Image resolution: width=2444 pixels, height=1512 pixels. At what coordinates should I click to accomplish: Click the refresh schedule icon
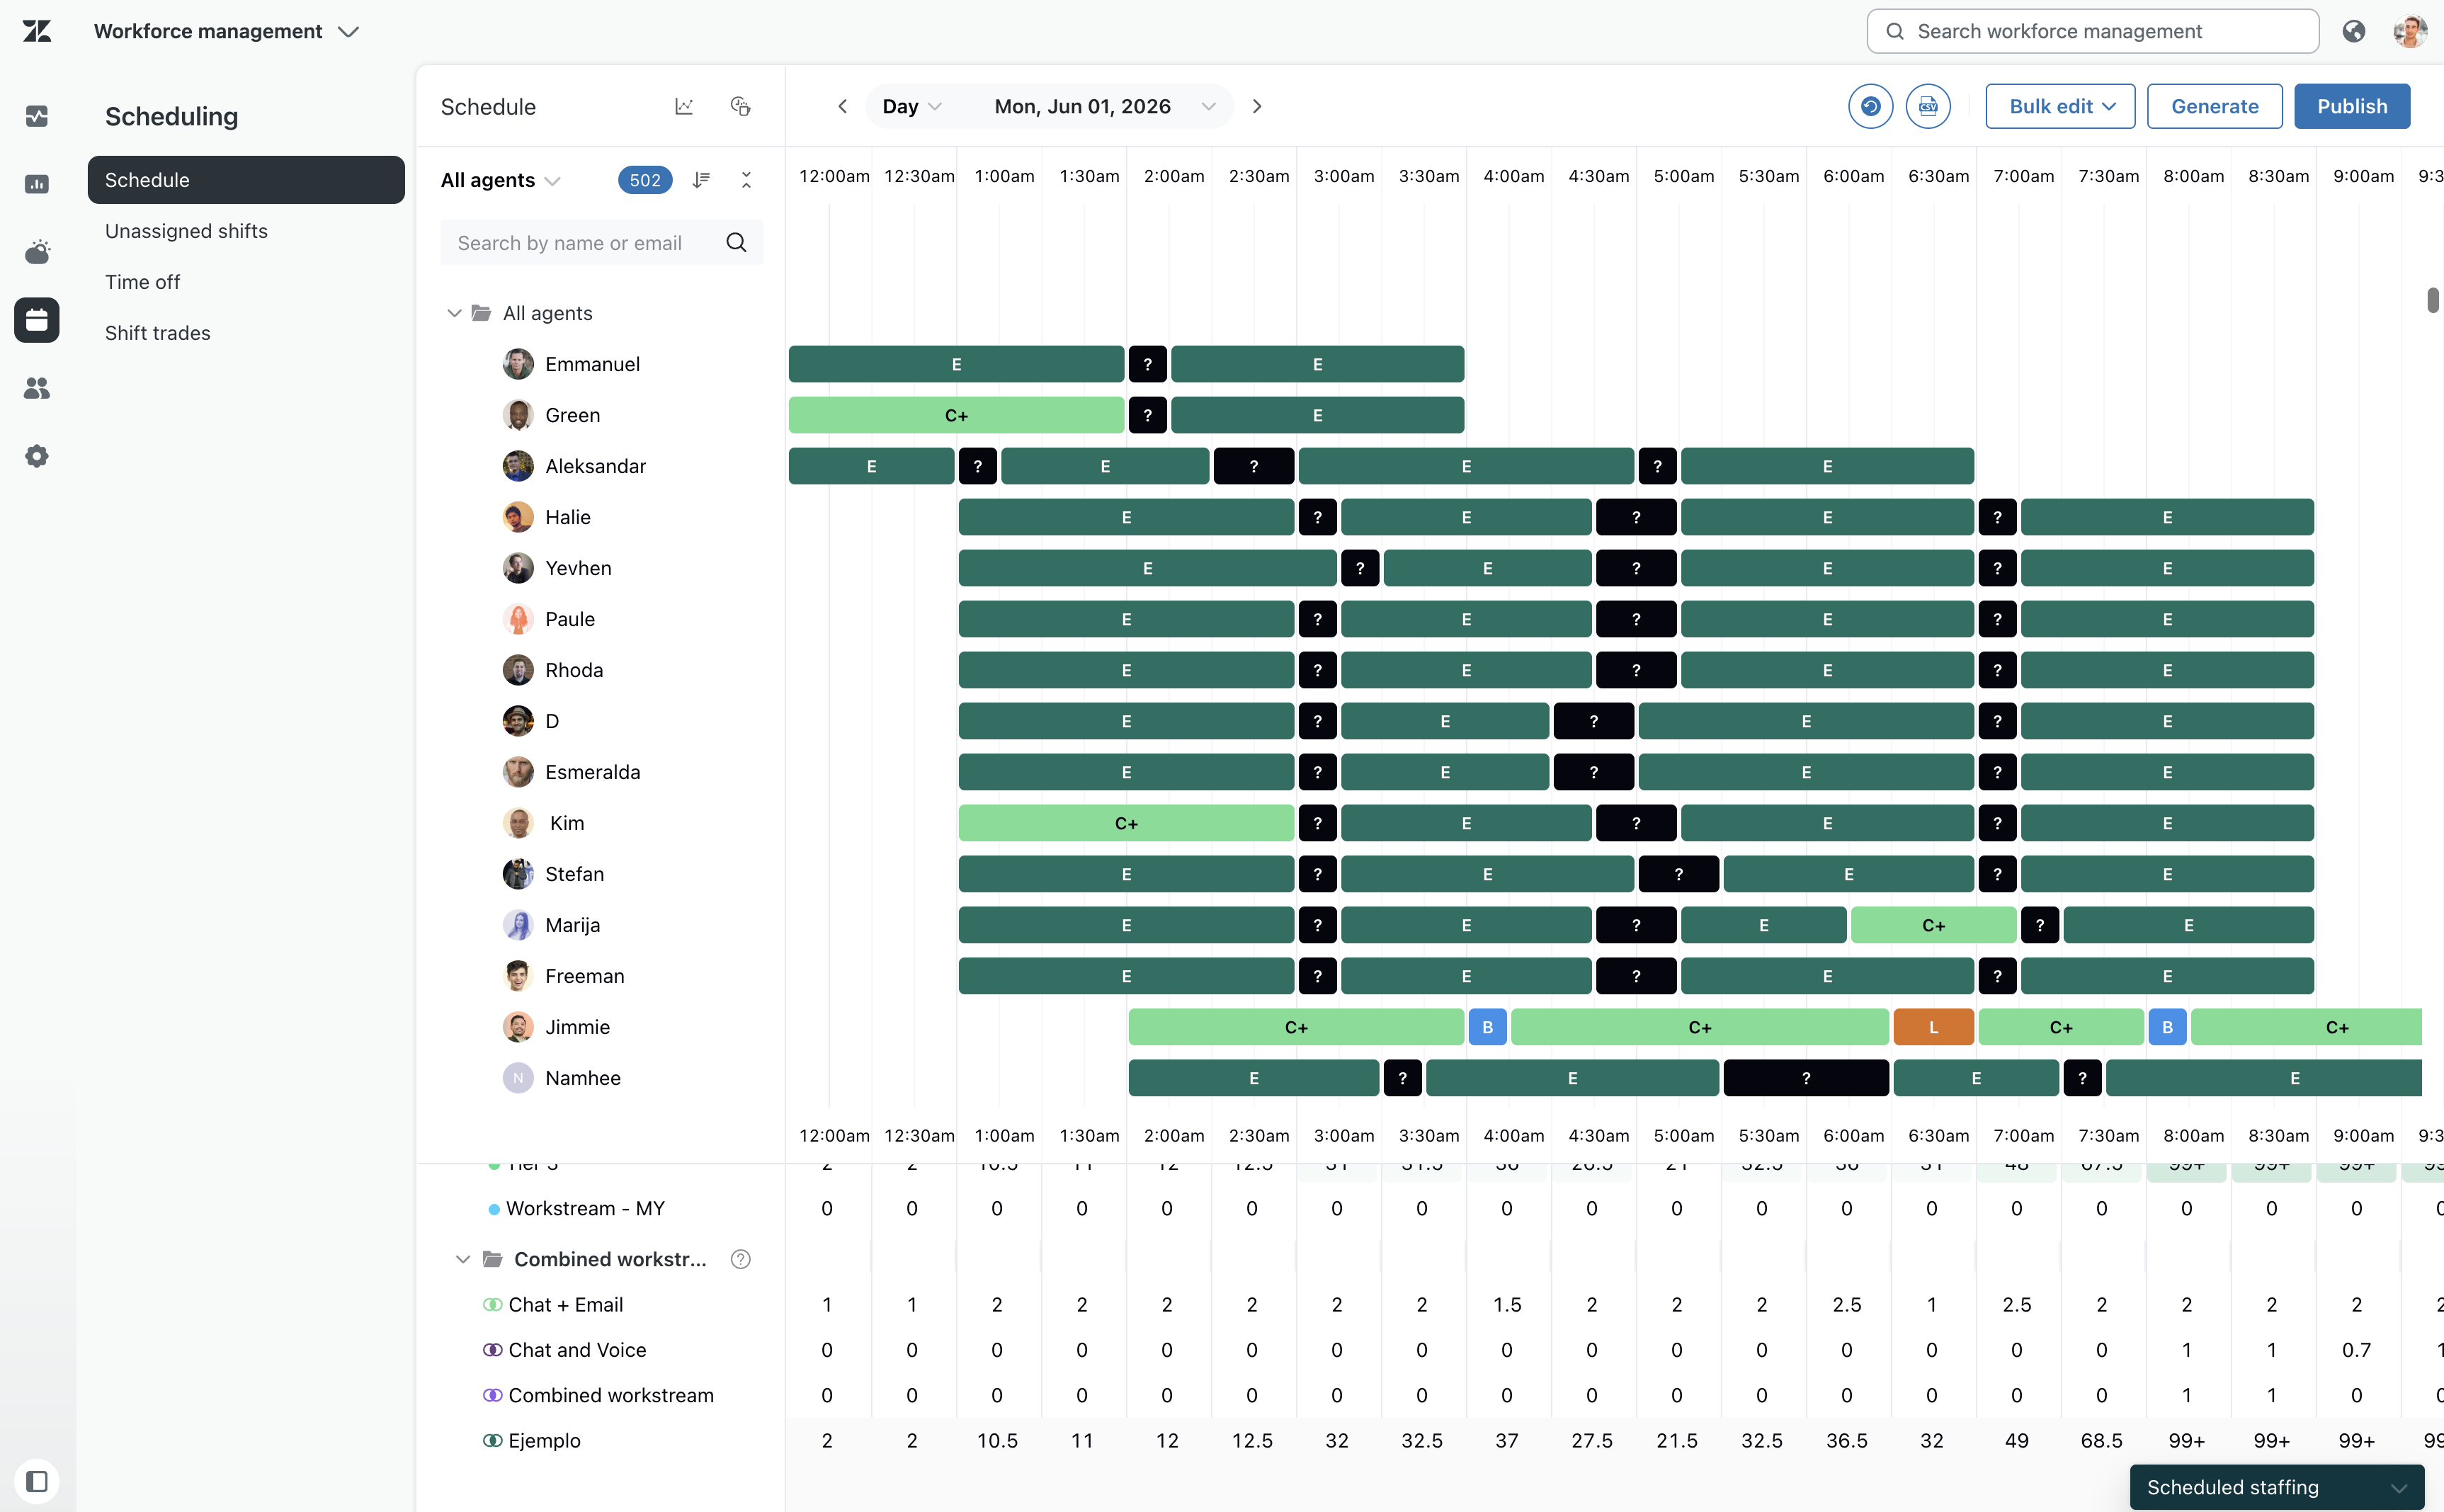(1870, 106)
